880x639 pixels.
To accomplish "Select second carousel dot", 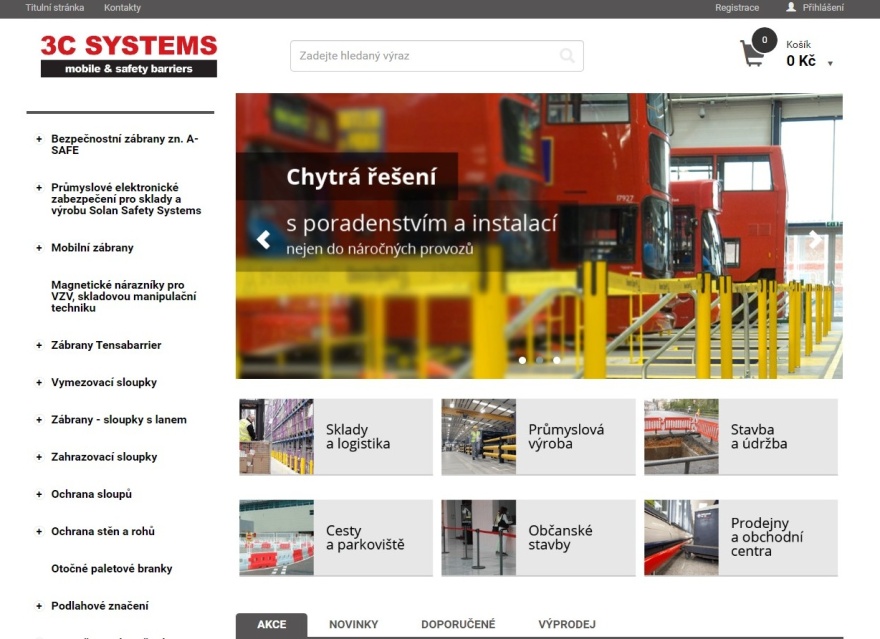I will click(x=539, y=360).
